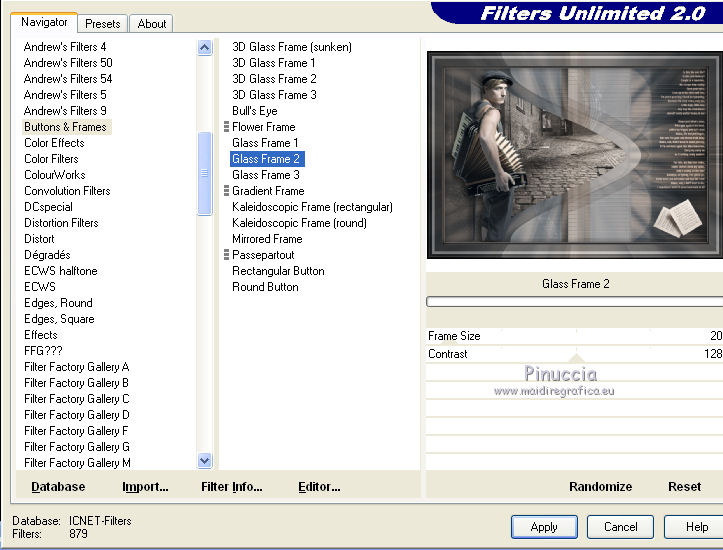Image resolution: width=723 pixels, height=550 pixels.
Task: Choose Rectangular Button filter
Action: (x=279, y=271)
